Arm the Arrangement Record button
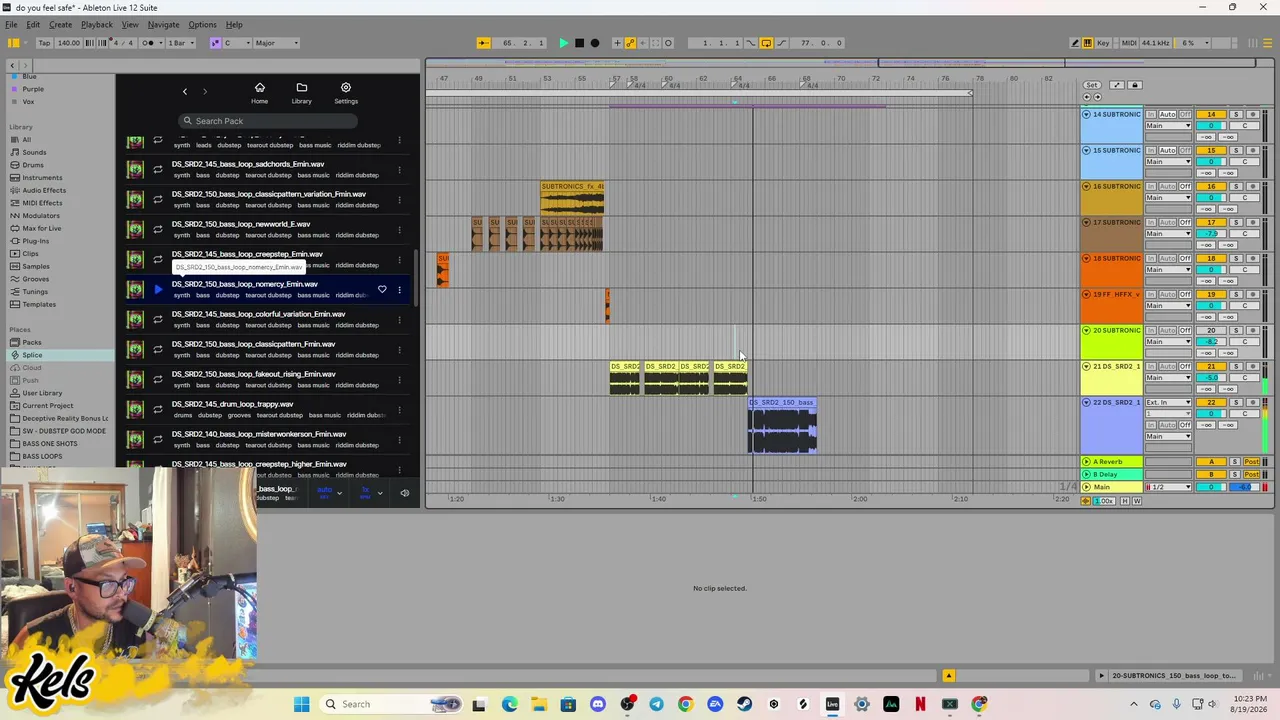 [x=595, y=43]
